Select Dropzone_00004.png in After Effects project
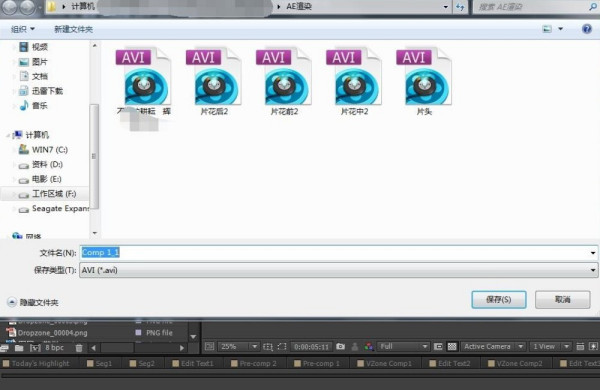This screenshot has width=600, height=390. pos(52,333)
